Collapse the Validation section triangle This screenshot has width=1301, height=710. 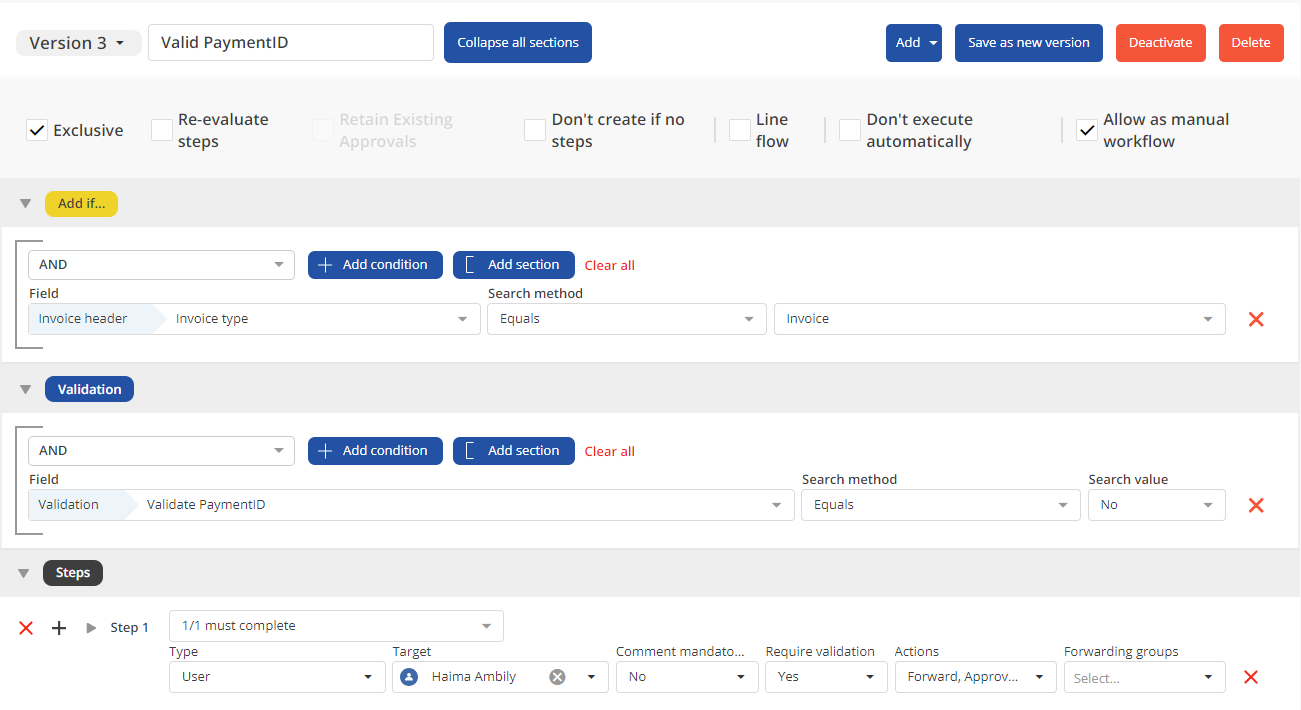tap(26, 390)
